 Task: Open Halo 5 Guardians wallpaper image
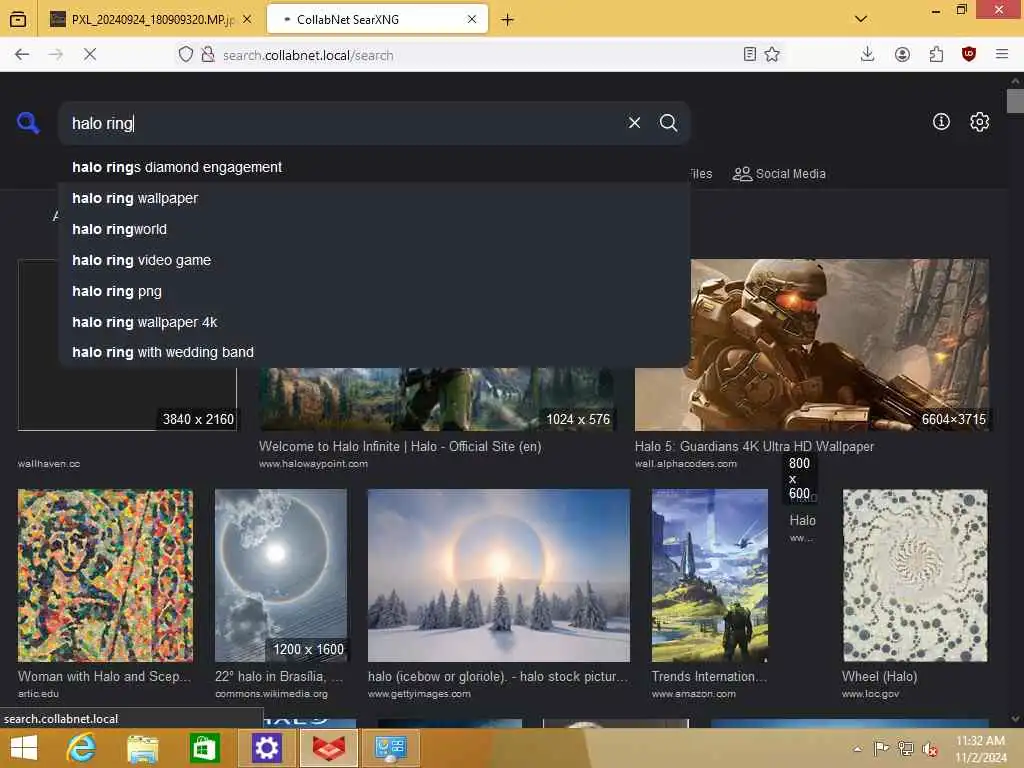tap(812, 345)
